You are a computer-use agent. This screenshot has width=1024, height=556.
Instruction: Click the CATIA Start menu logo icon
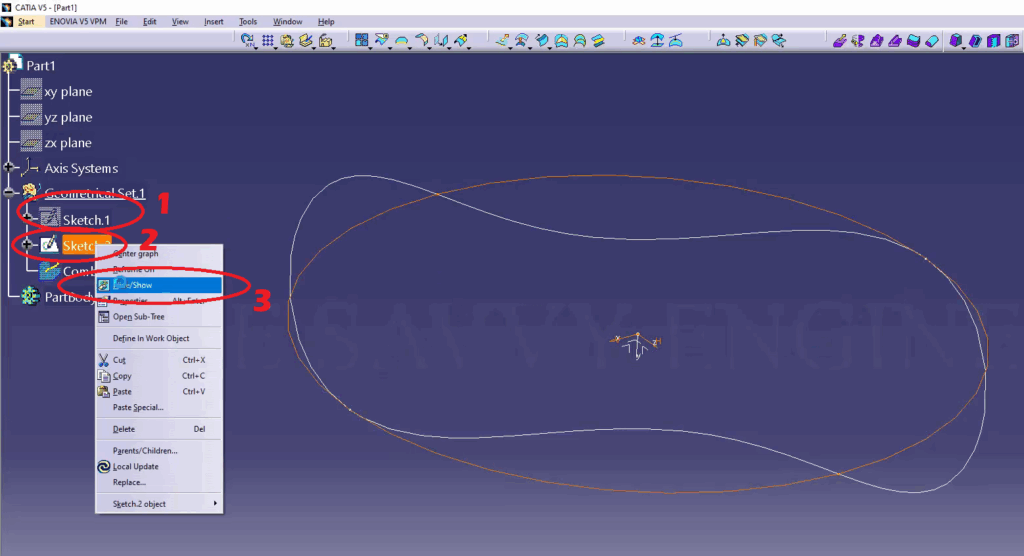7,22
